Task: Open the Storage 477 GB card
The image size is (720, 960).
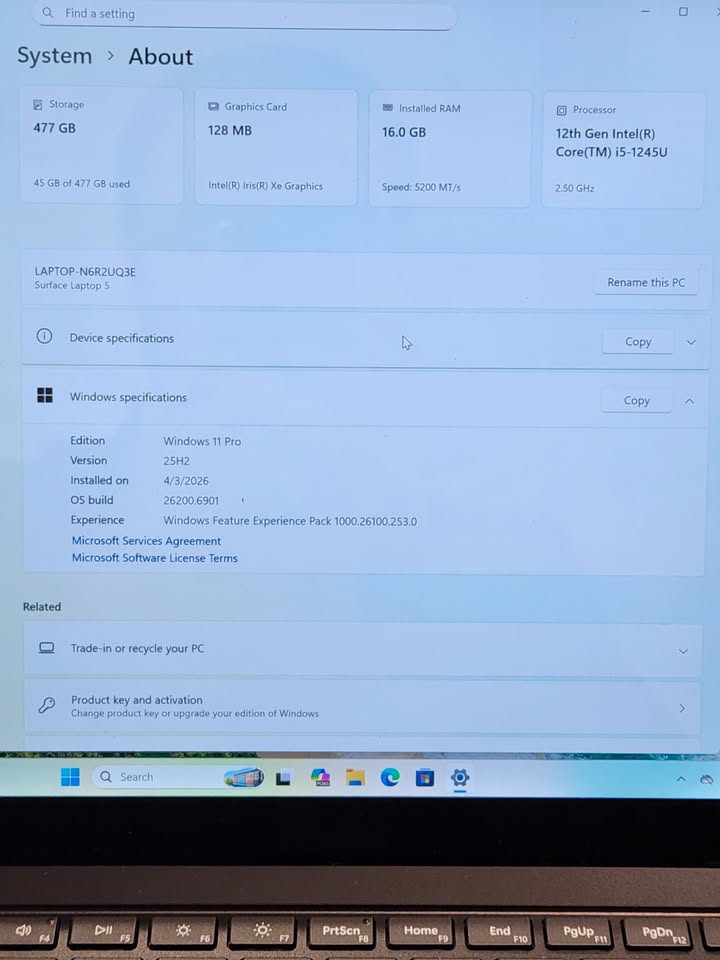Action: (102, 145)
